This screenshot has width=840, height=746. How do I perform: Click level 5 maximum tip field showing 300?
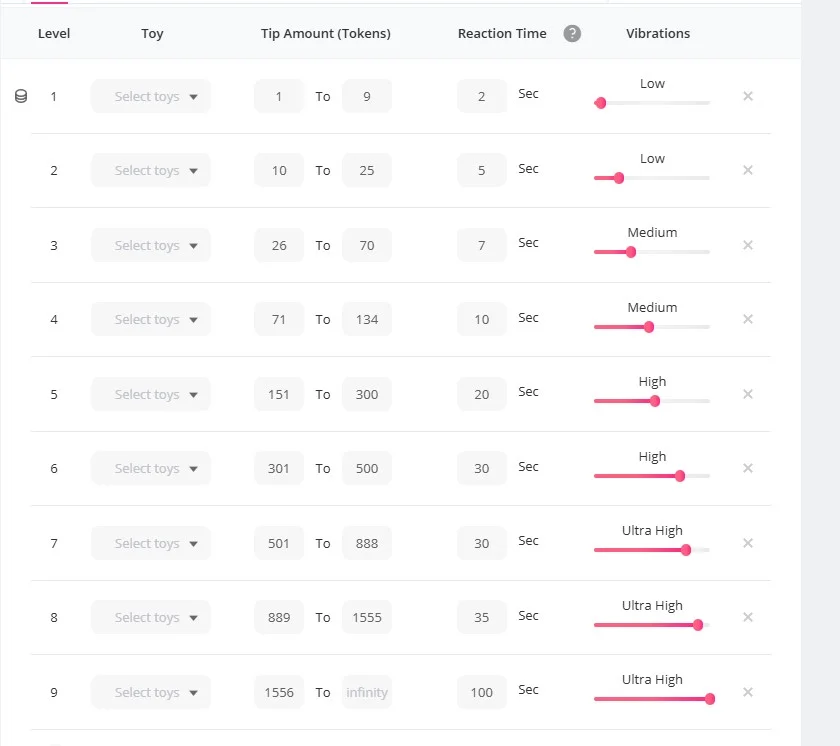pyautogui.click(x=367, y=395)
